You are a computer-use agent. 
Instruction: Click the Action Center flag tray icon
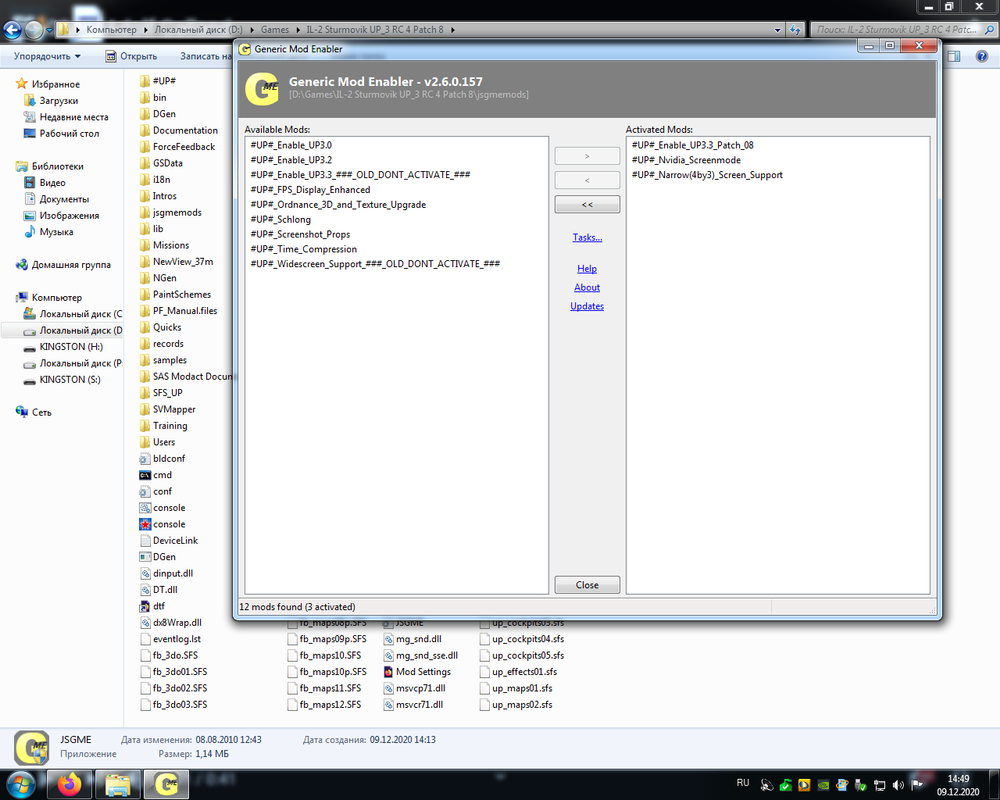tap(917, 785)
